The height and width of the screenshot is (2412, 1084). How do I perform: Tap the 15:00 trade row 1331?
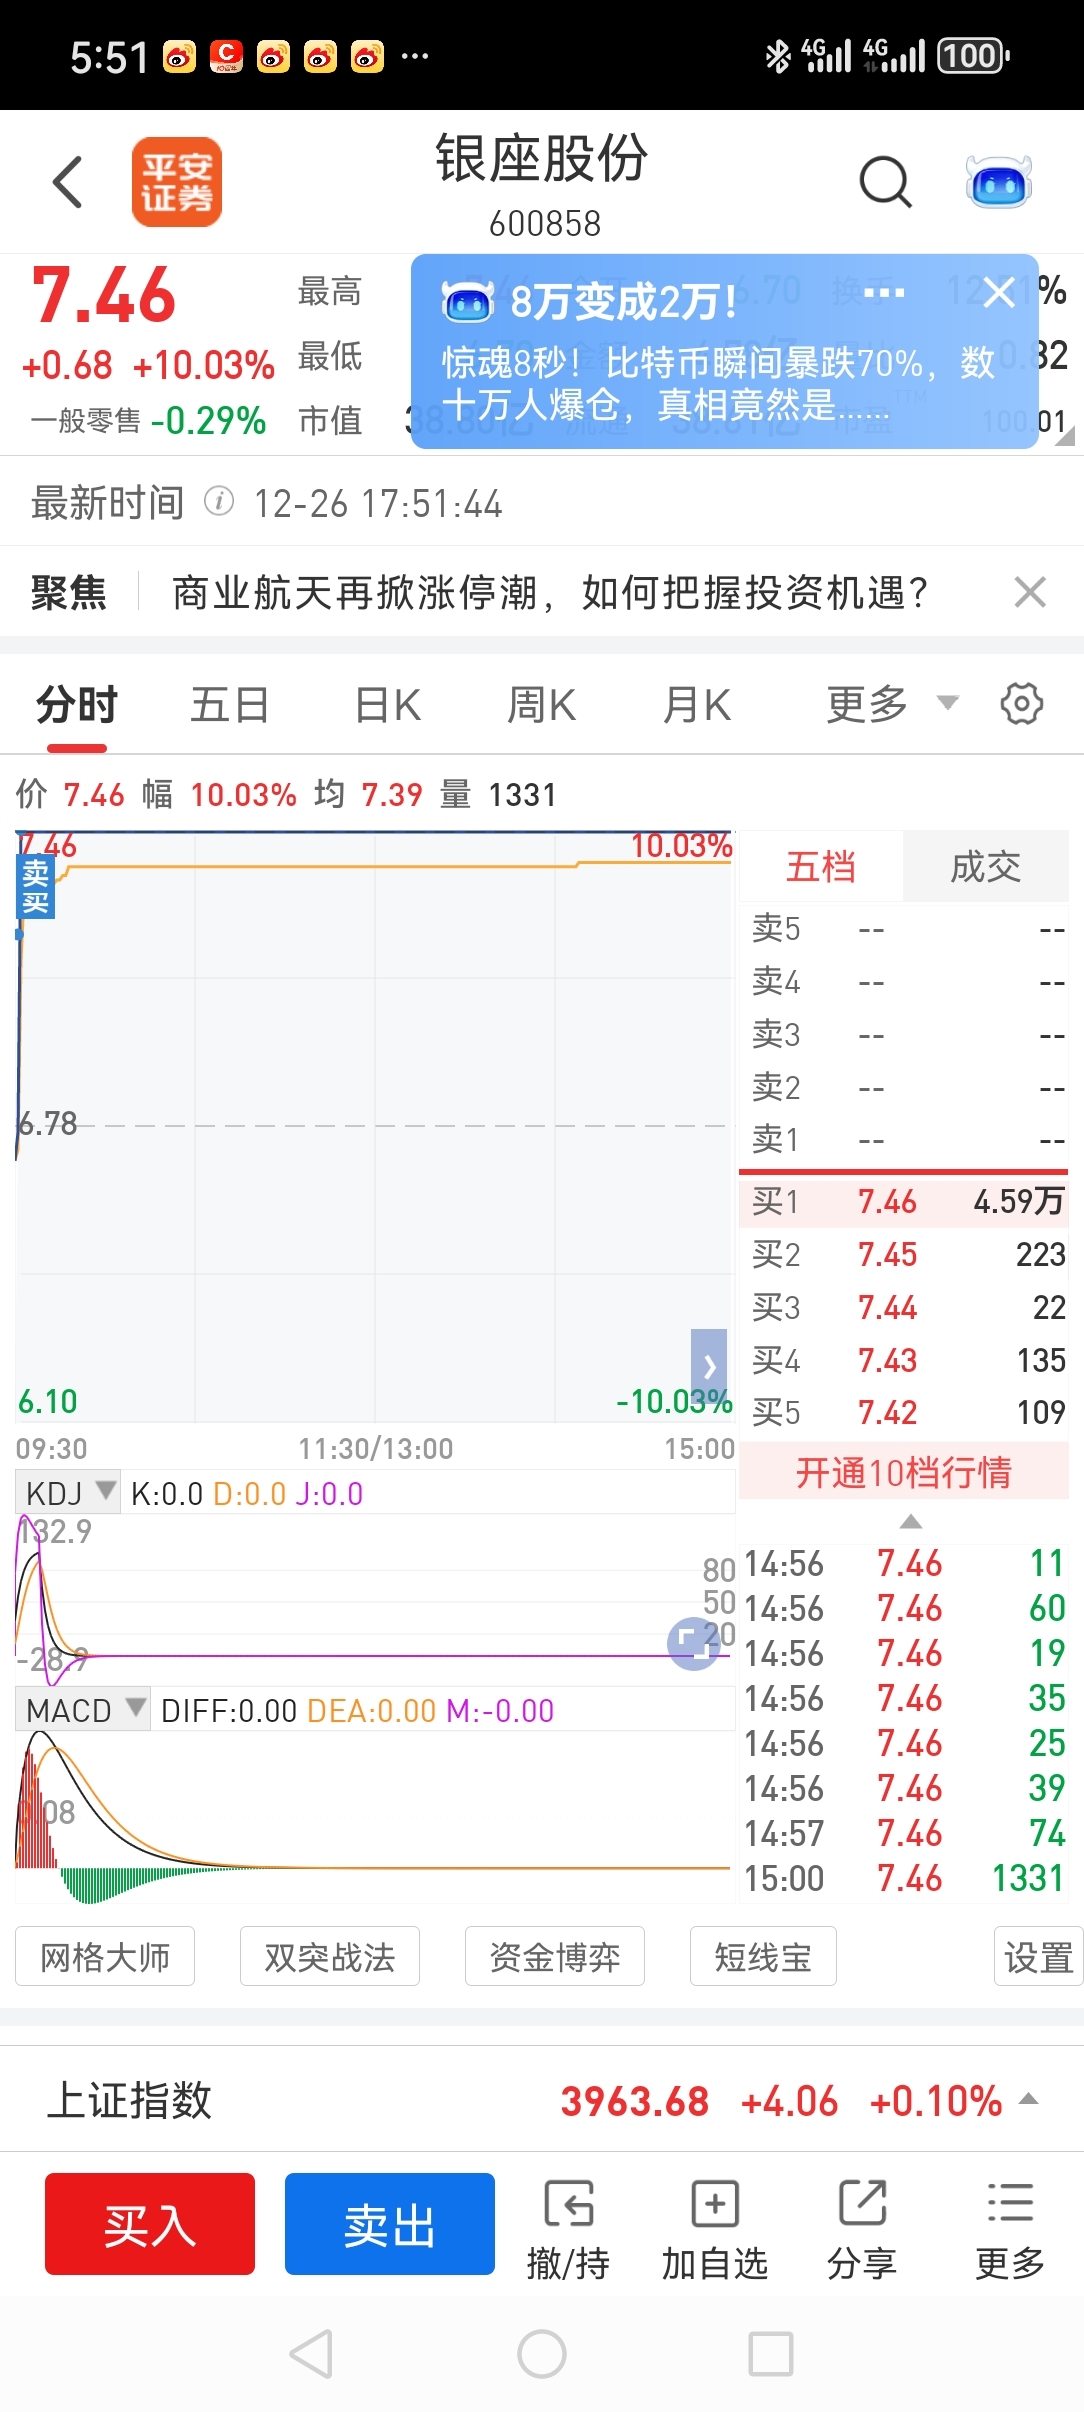pos(905,1878)
